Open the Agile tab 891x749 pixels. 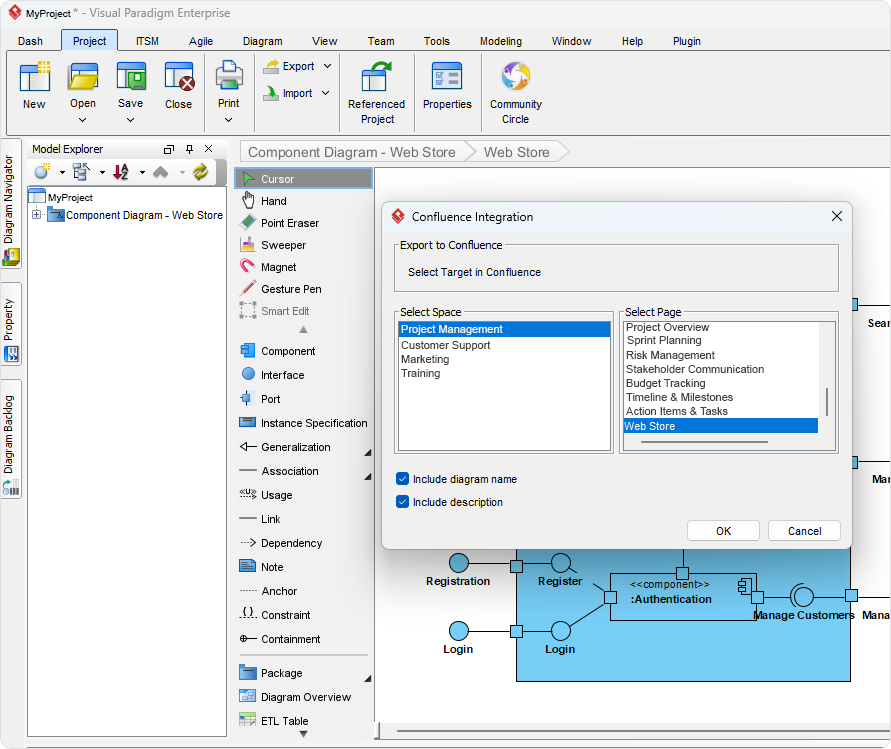pyautogui.click(x=201, y=41)
